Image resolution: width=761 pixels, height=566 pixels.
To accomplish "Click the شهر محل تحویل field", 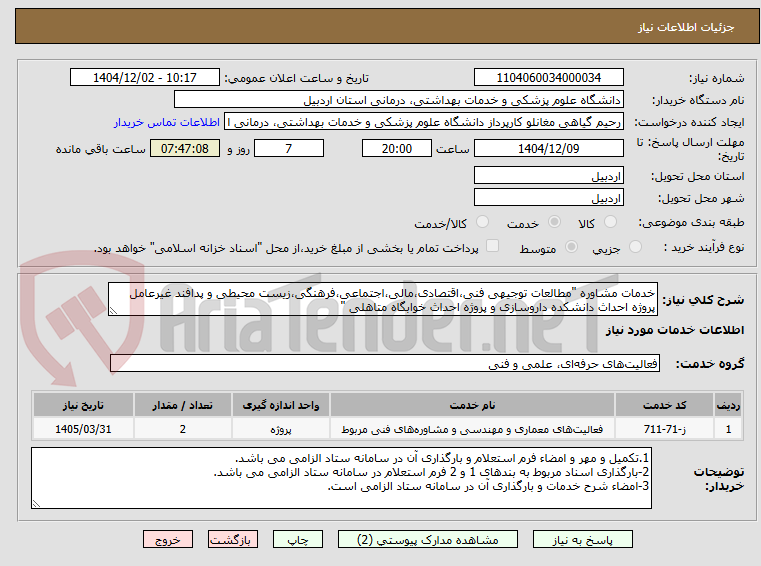I will tap(548, 198).
